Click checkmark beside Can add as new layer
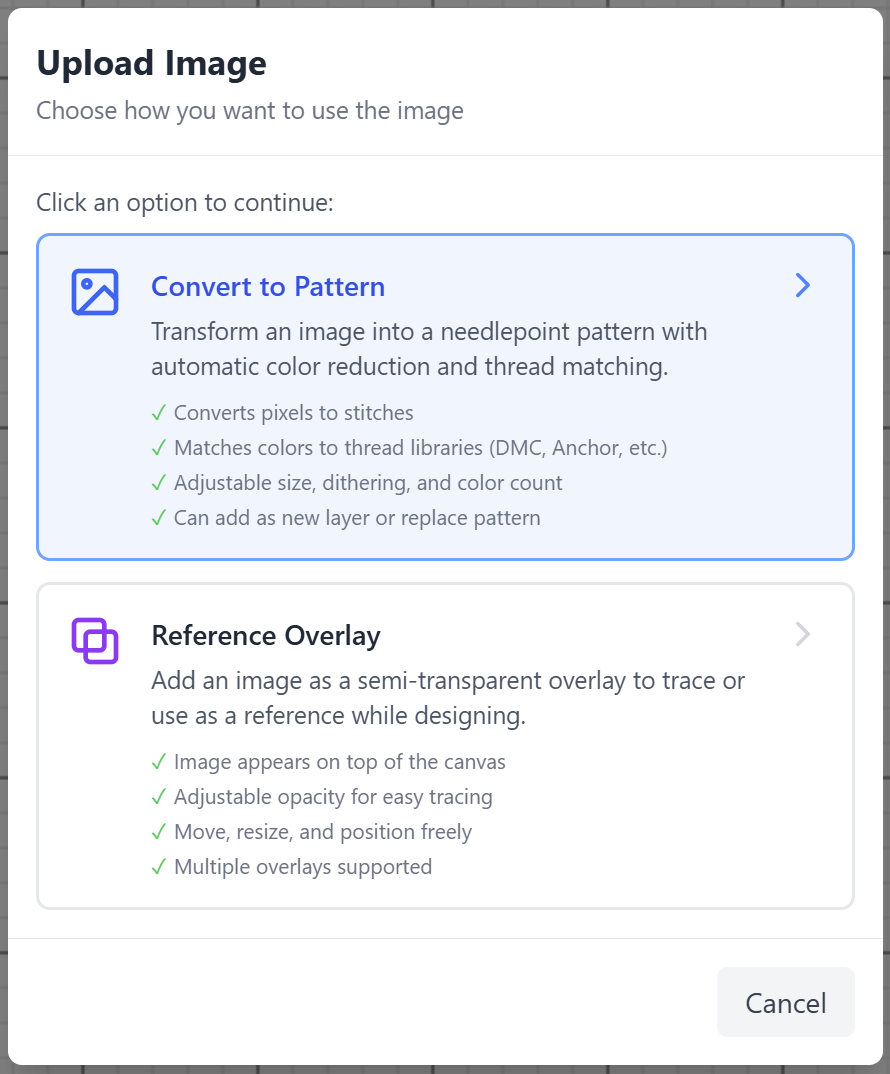Viewport: 890px width, 1074px height. (x=158, y=518)
